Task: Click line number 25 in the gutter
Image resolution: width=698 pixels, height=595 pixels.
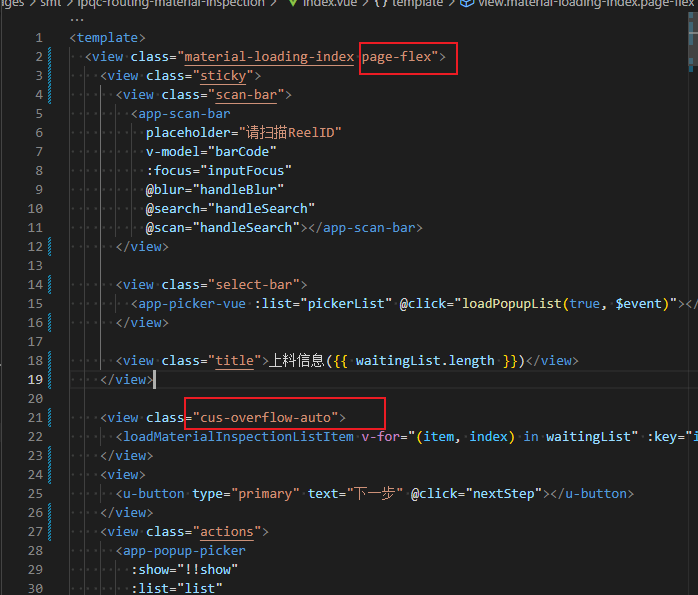Action: (38, 494)
